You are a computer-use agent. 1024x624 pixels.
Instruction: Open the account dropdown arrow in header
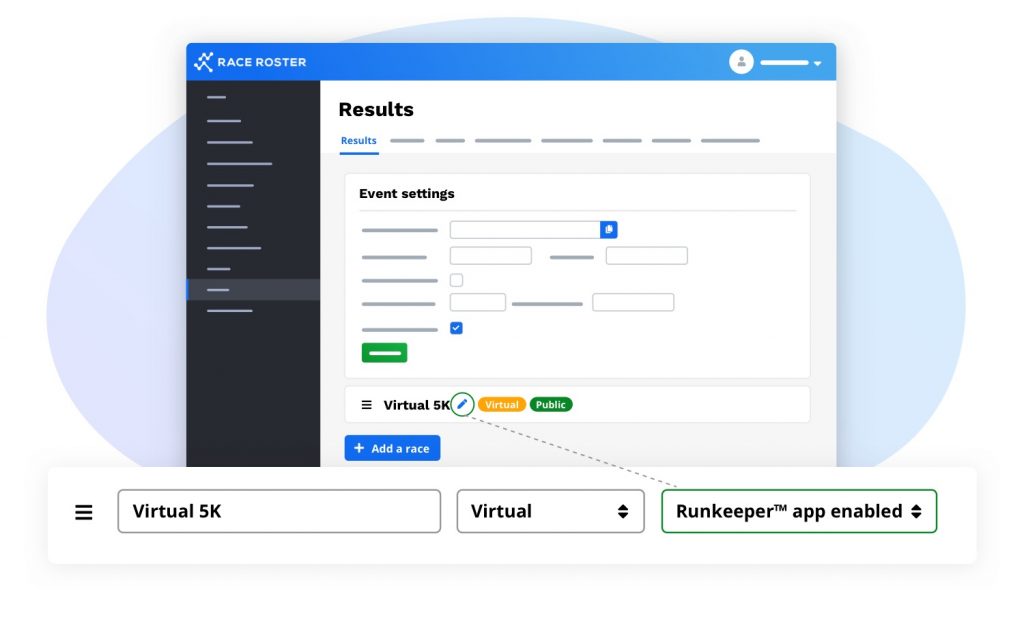817,63
